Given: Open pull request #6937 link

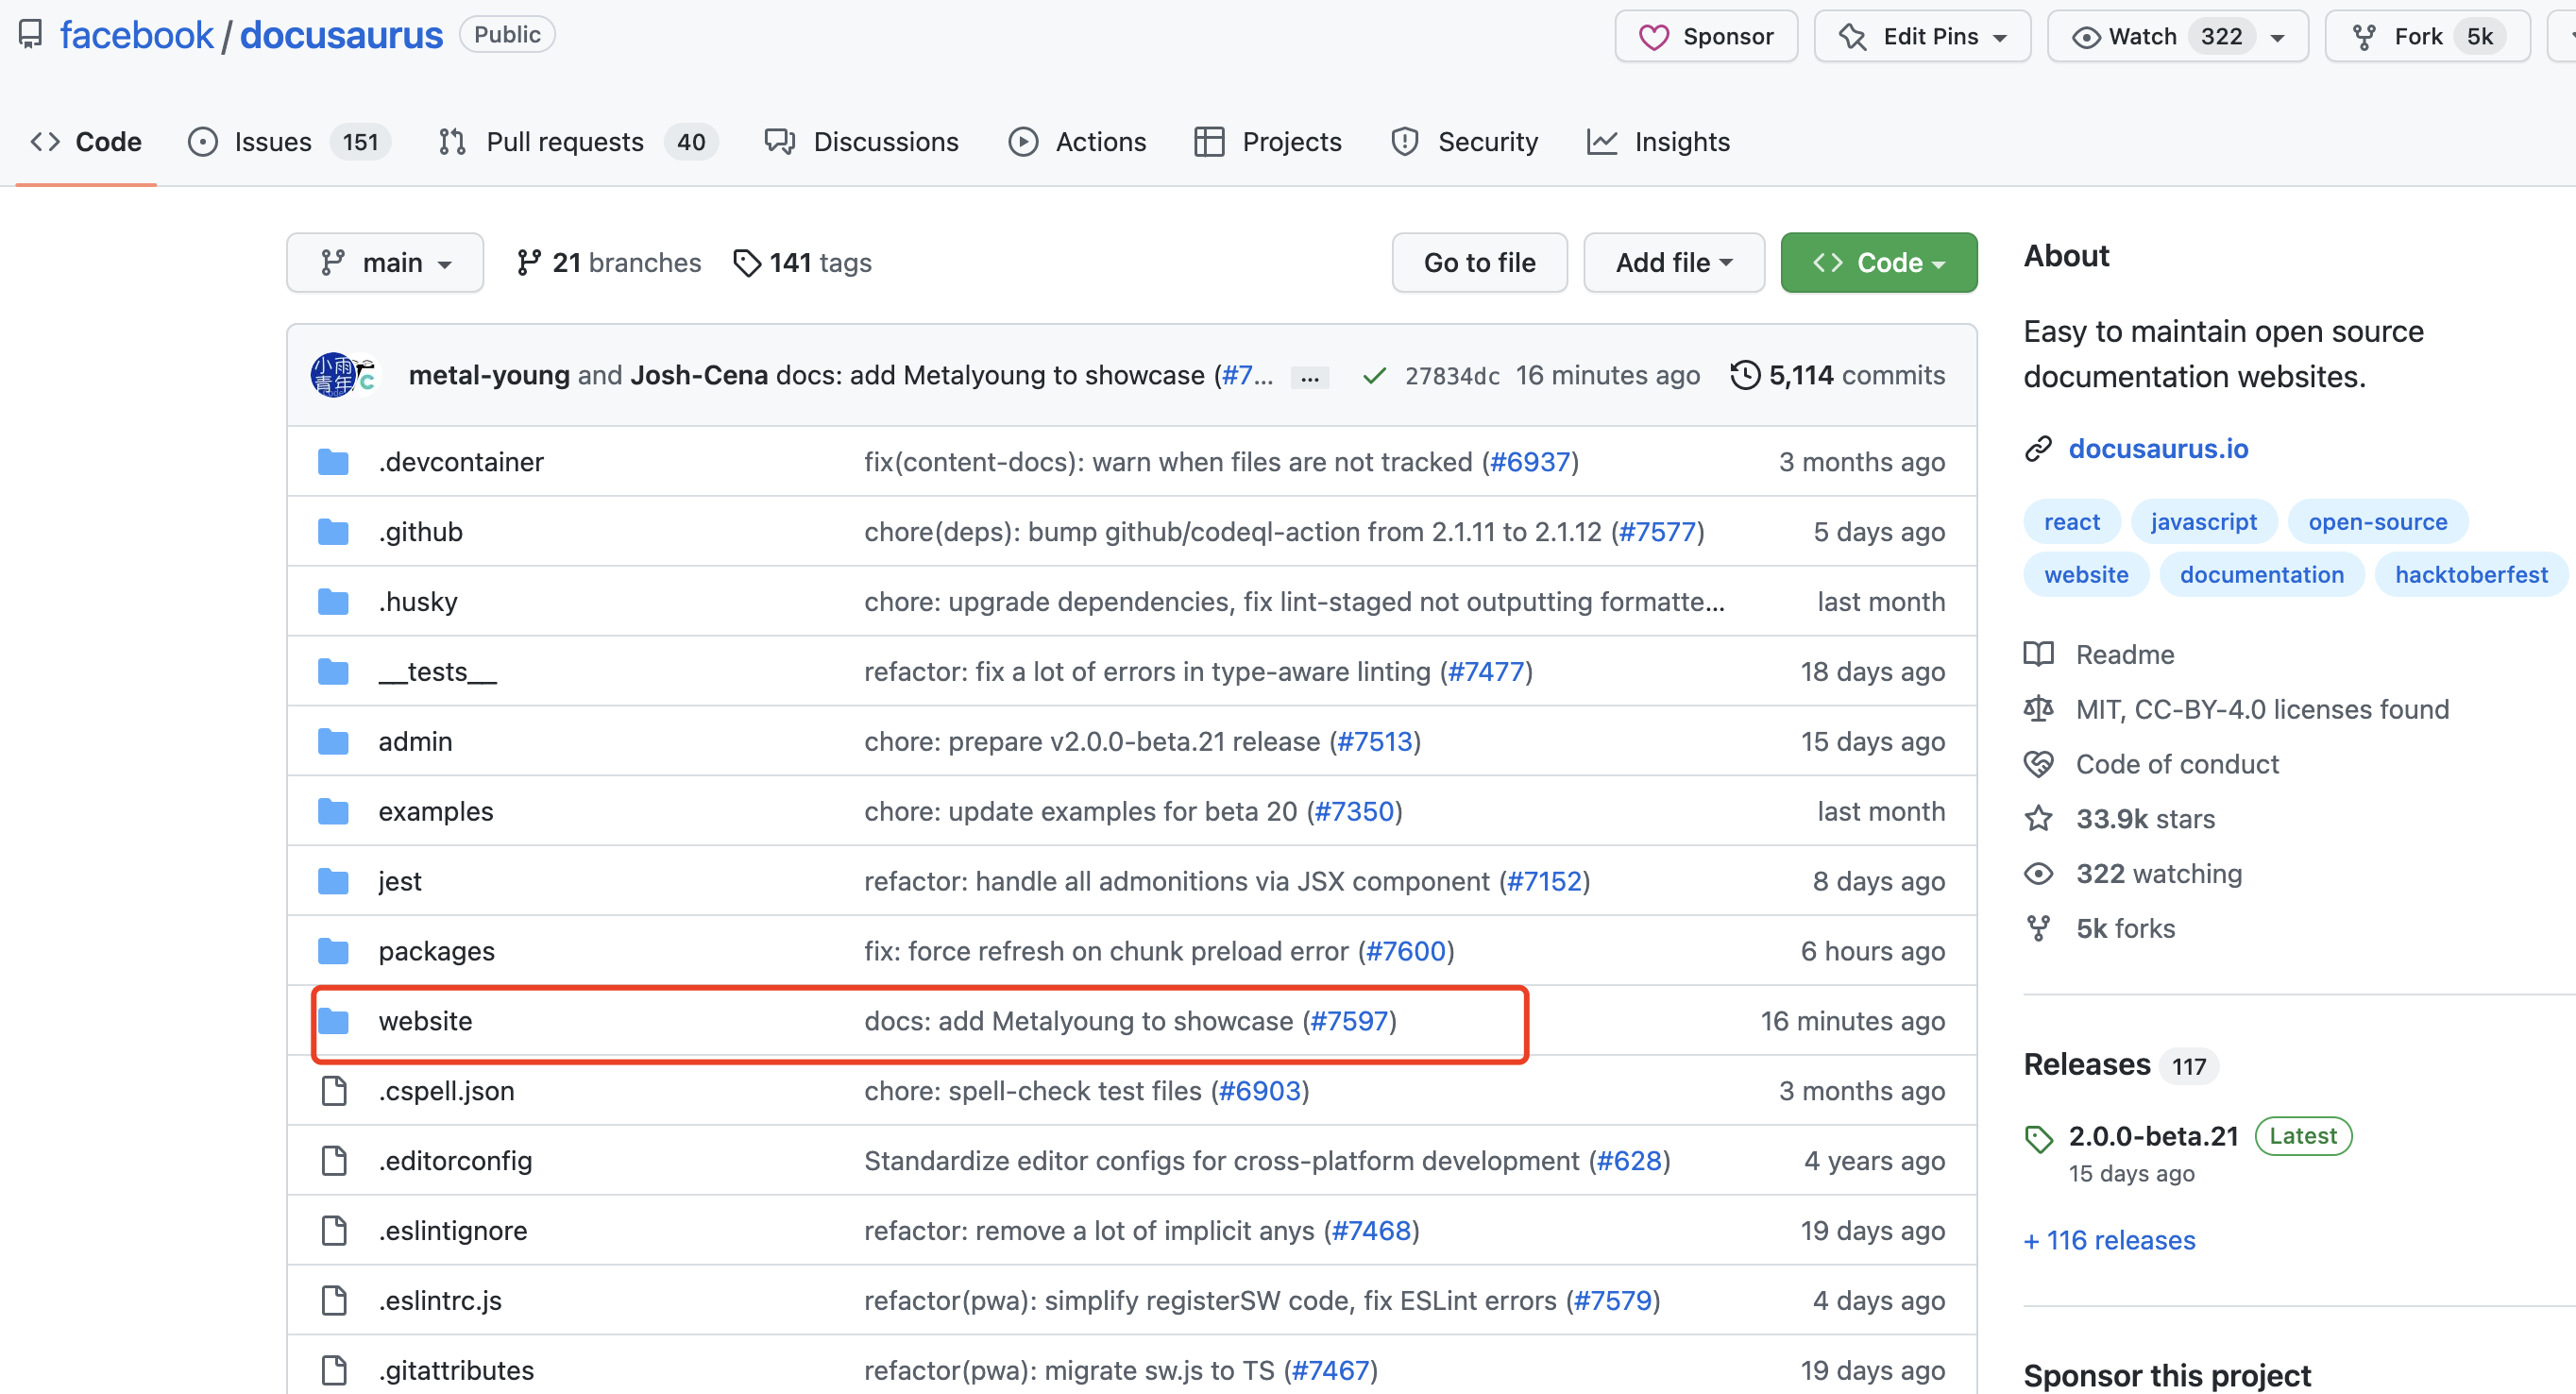Looking at the screenshot, I should [x=1530, y=462].
